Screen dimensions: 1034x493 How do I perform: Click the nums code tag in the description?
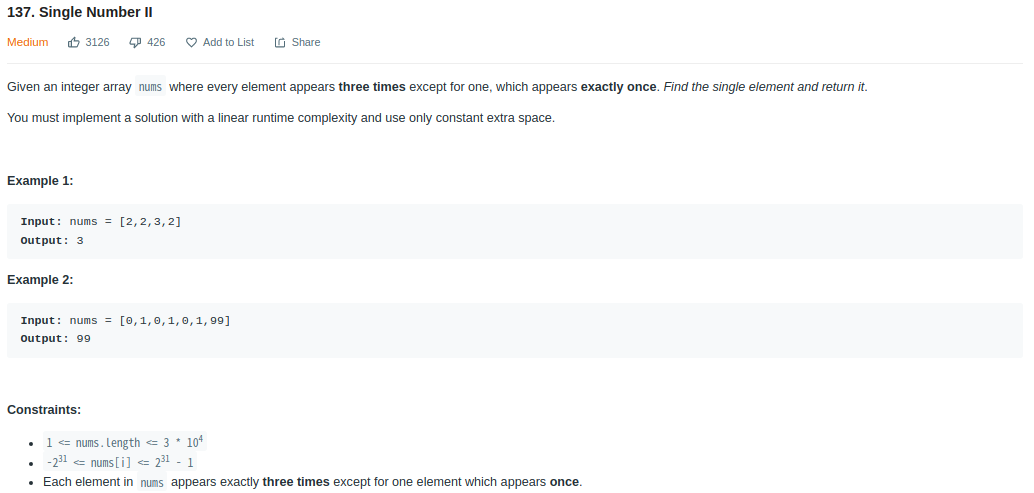[x=150, y=87]
